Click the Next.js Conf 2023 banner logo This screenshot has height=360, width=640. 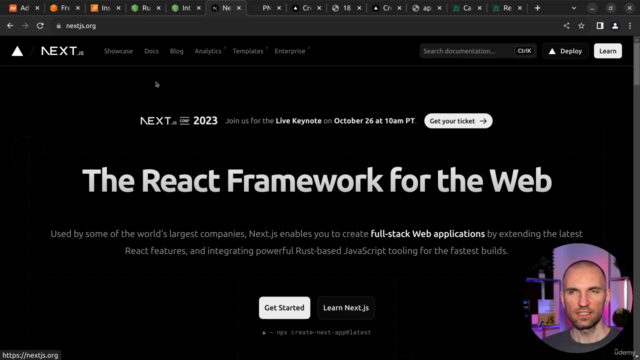179,121
